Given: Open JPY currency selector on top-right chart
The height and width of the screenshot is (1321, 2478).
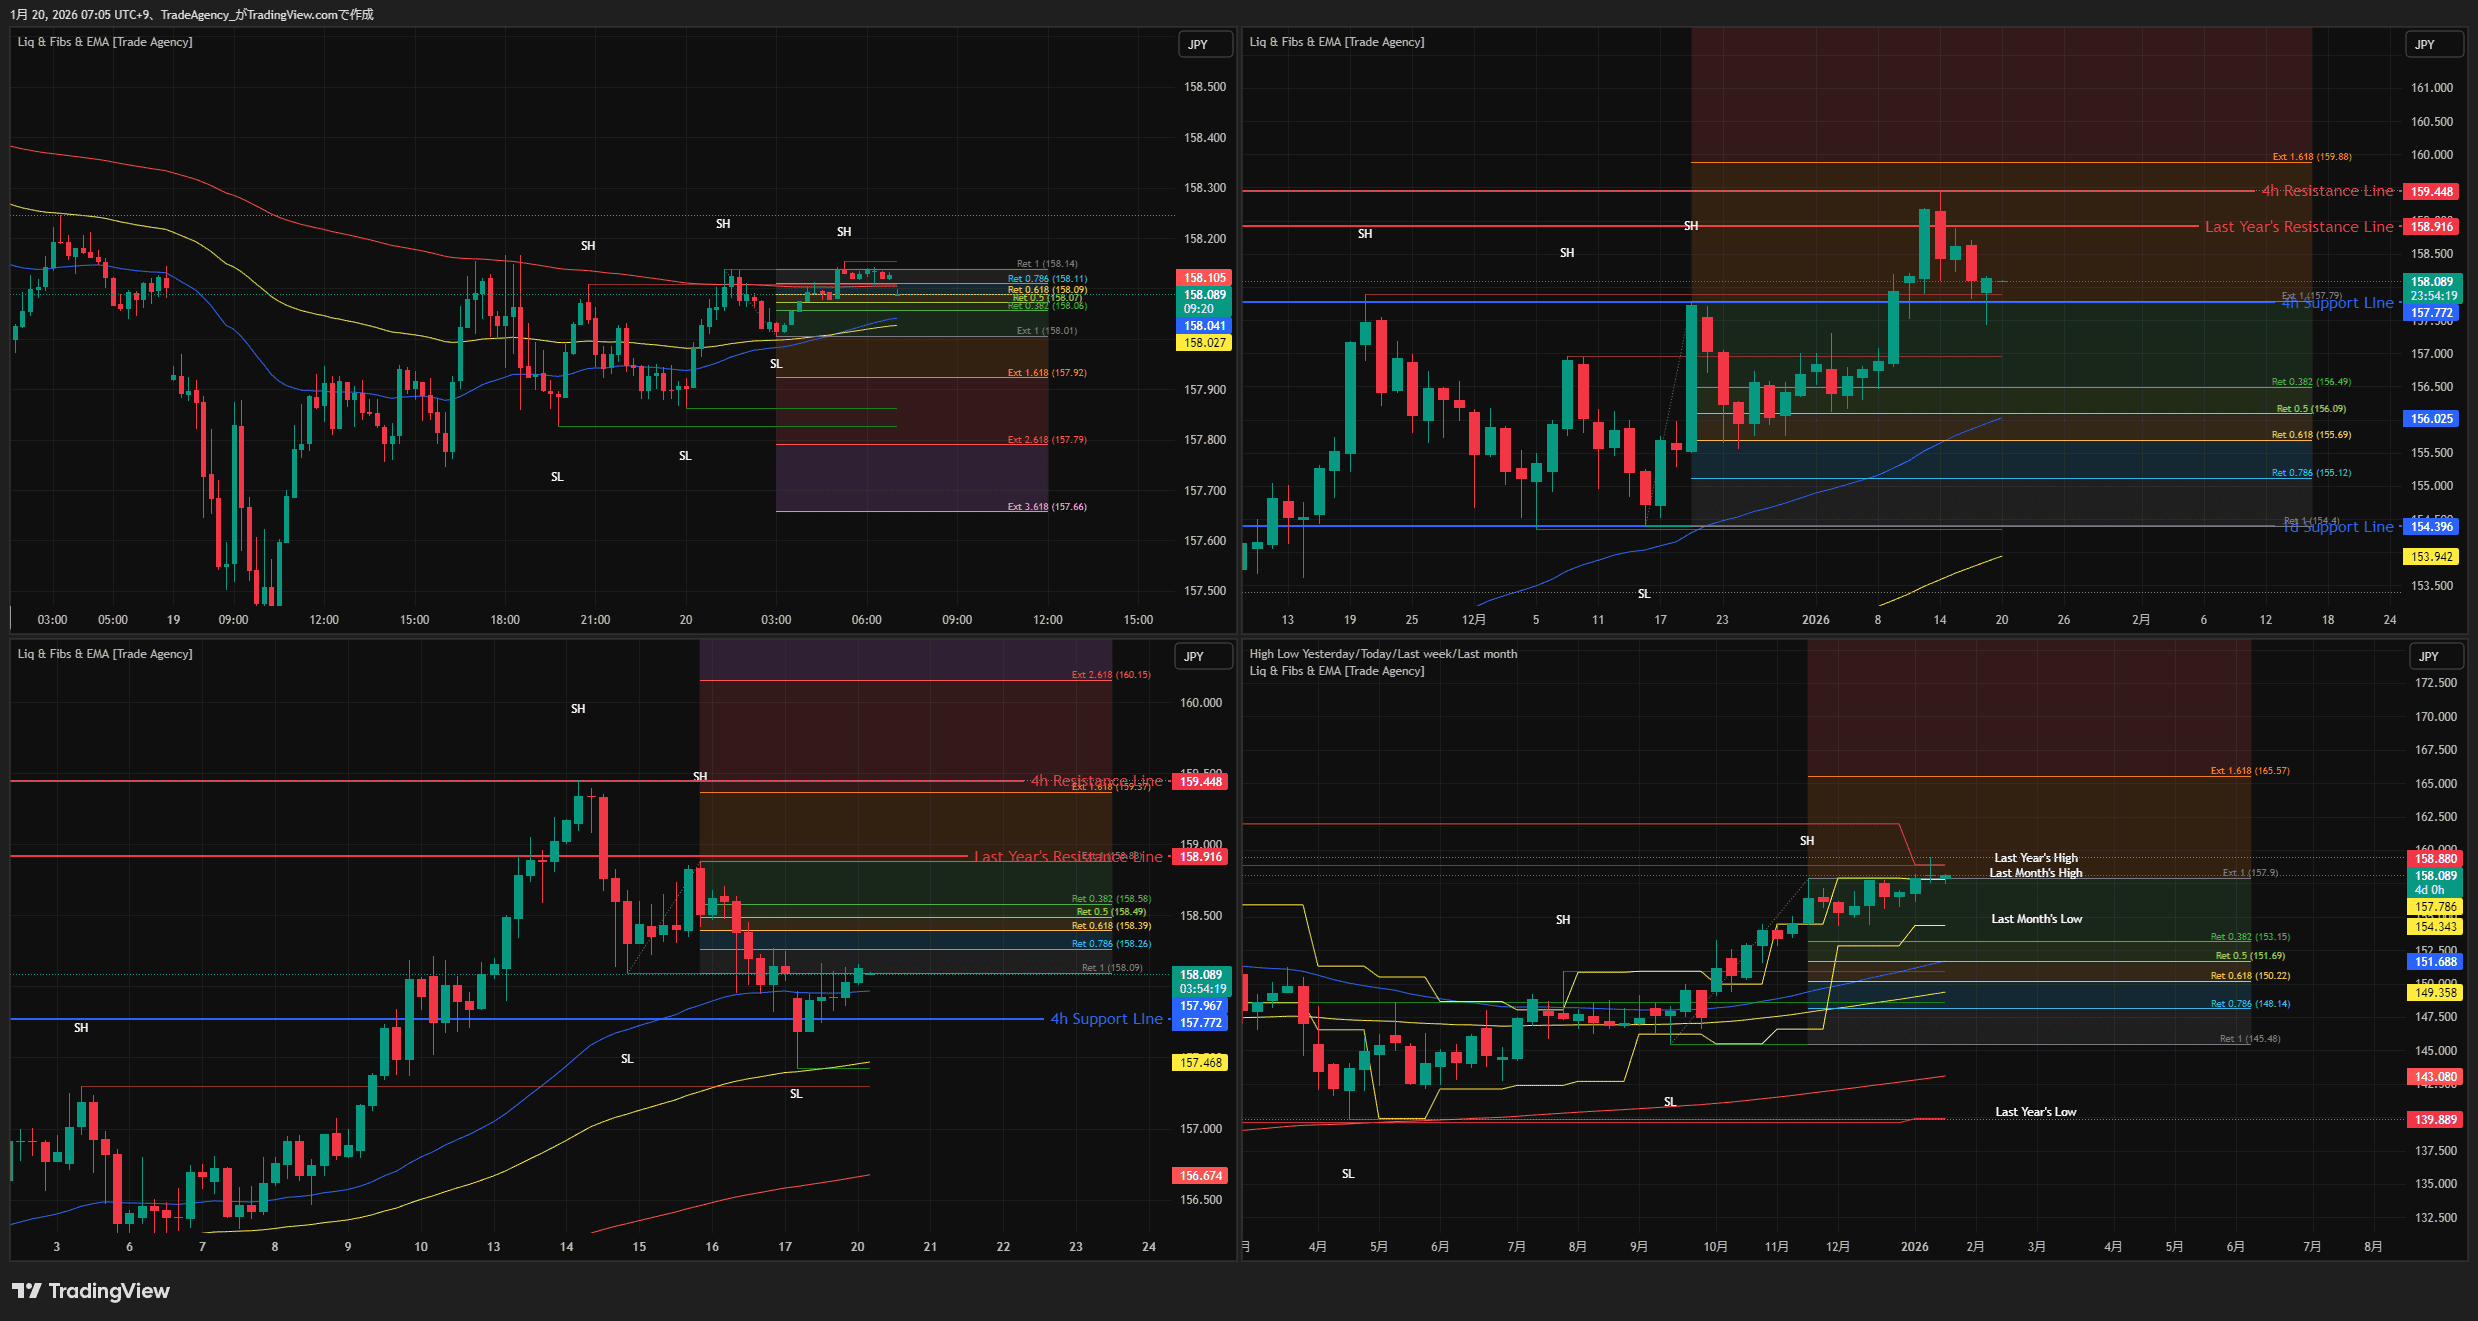Looking at the screenshot, I should pos(2425,44).
